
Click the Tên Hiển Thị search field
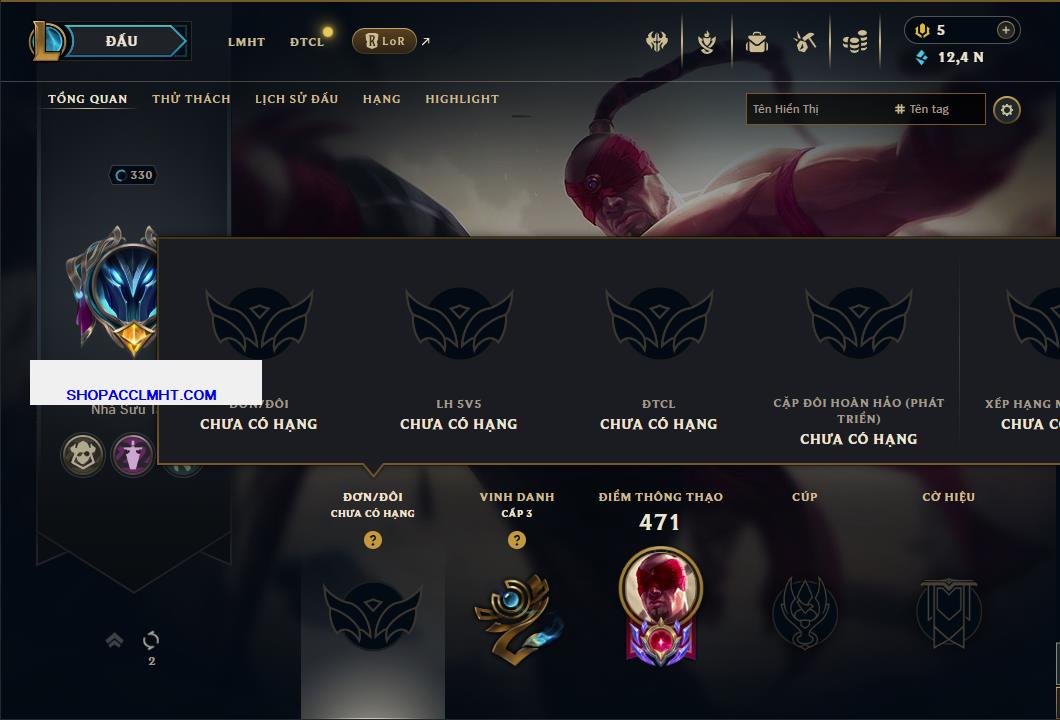click(x=865, y=109)
